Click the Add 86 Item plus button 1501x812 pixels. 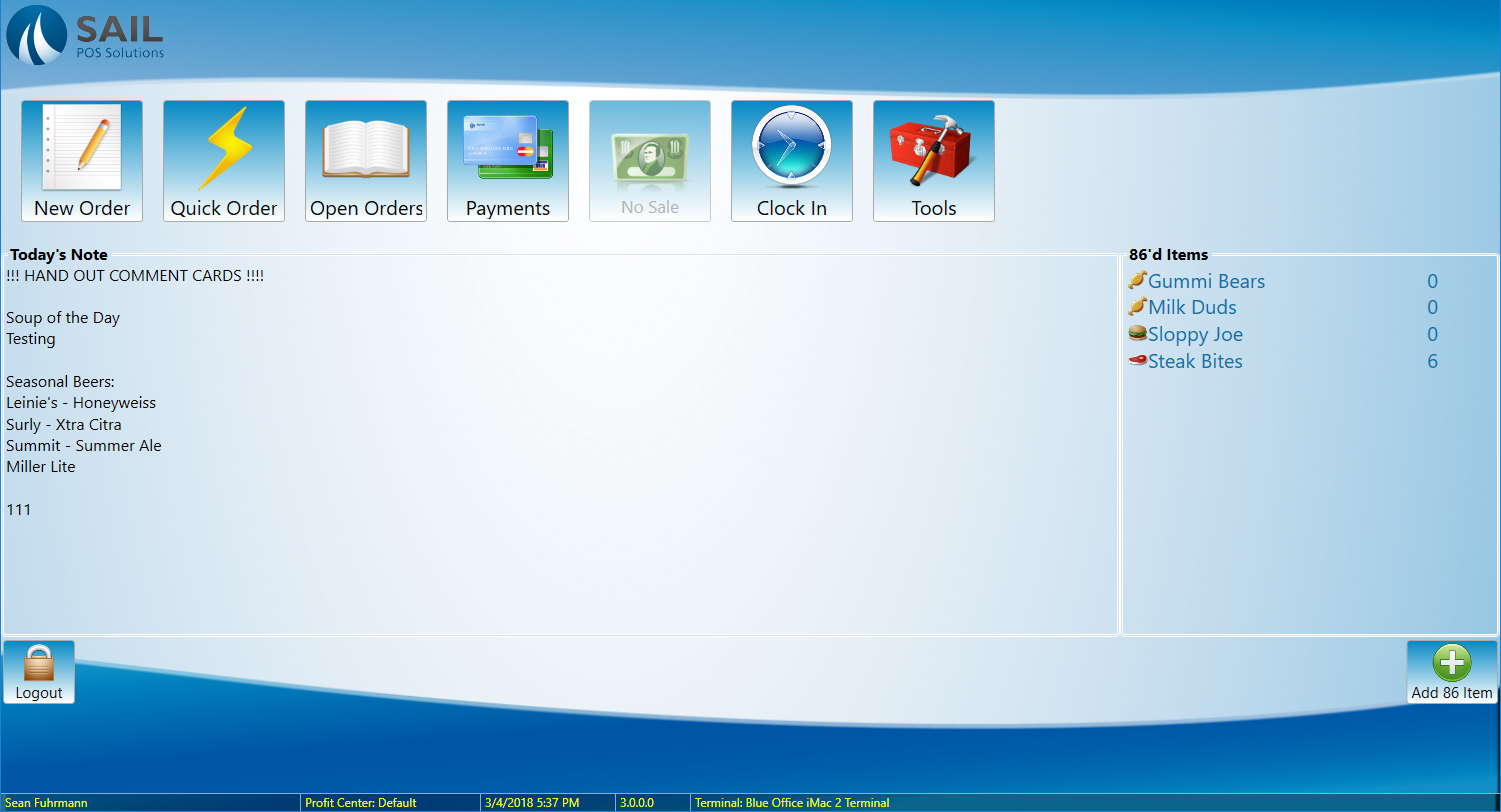pos(1451,672)
